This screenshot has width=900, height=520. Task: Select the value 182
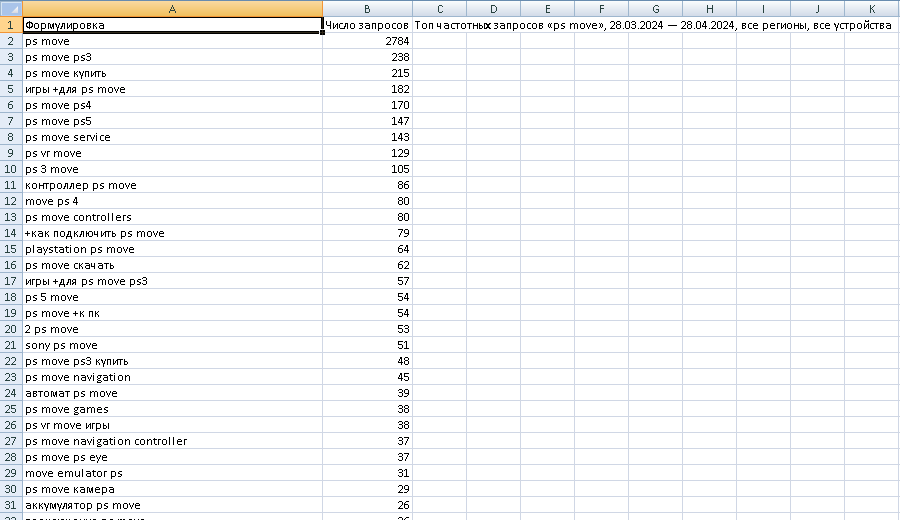click(367, 89)
